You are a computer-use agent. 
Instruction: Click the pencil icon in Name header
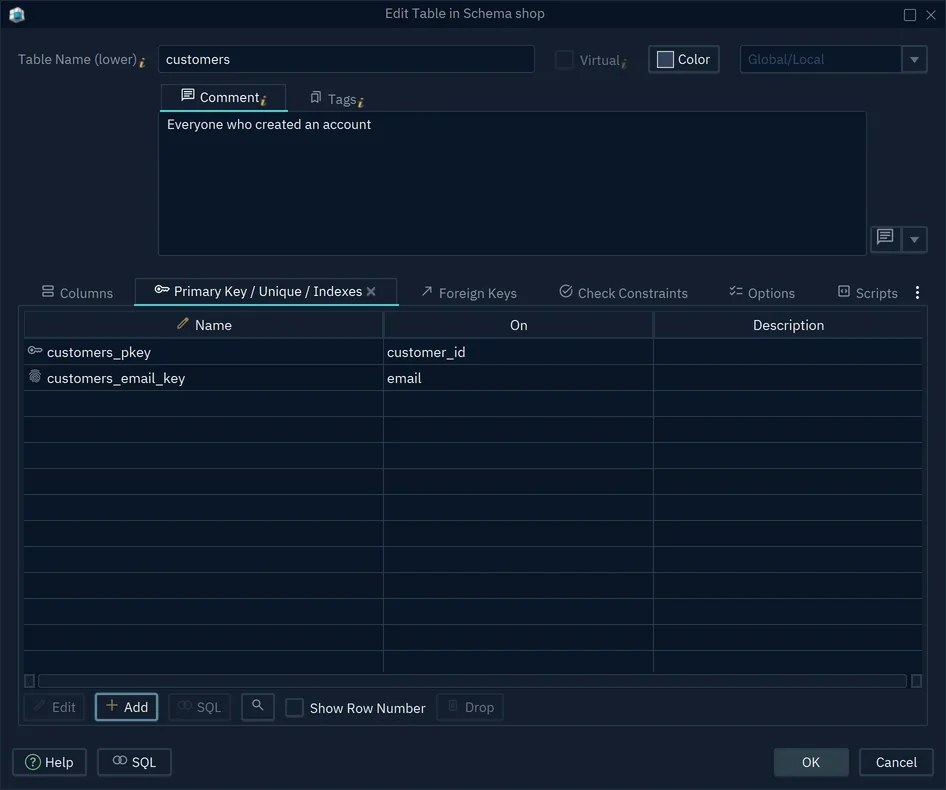coord(183,324)
